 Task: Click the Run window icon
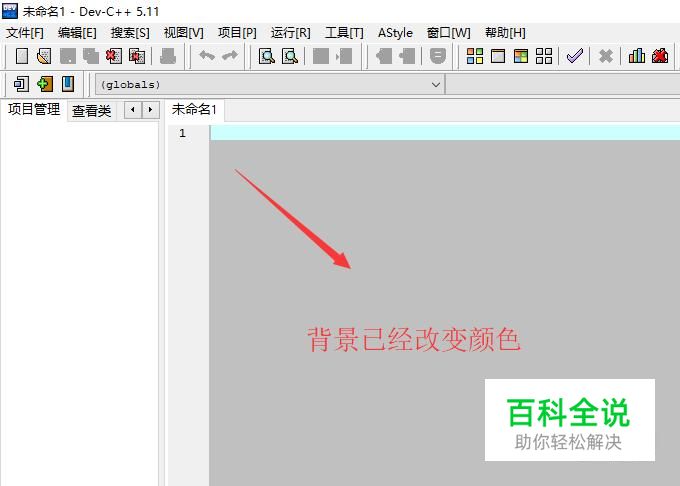[498, 56]
